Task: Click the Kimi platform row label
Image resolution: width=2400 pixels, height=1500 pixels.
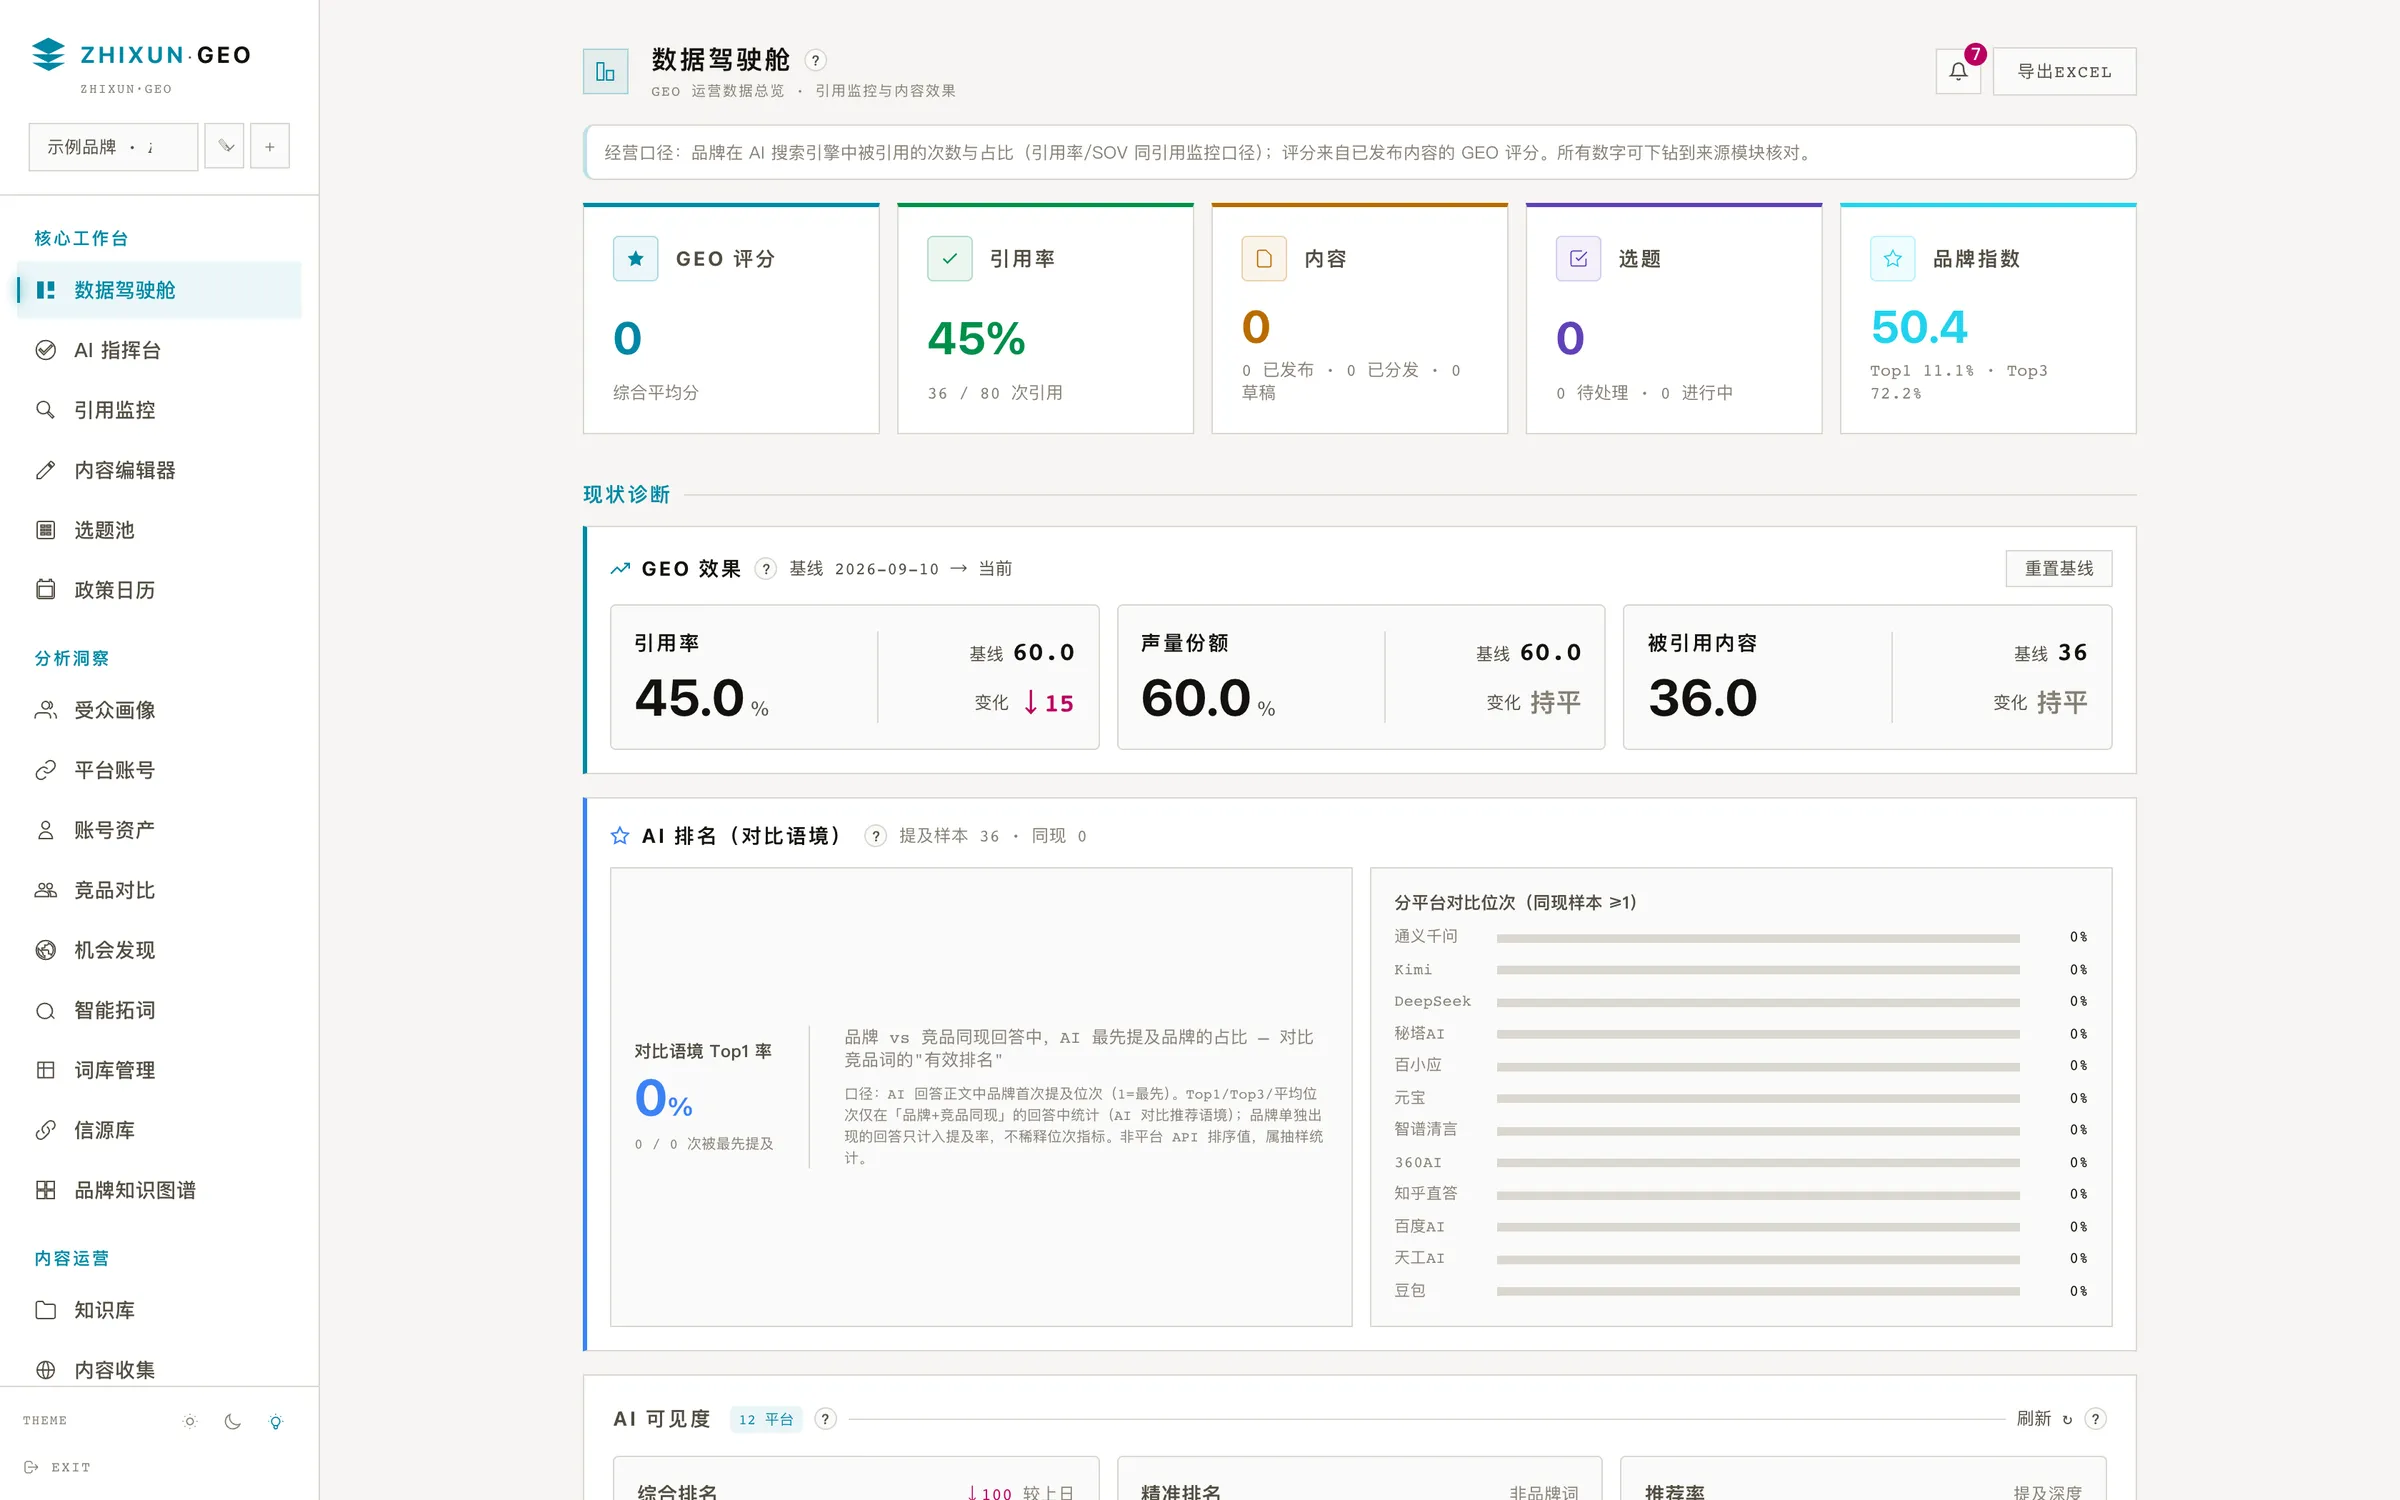Action: (x=1413, y=970)
